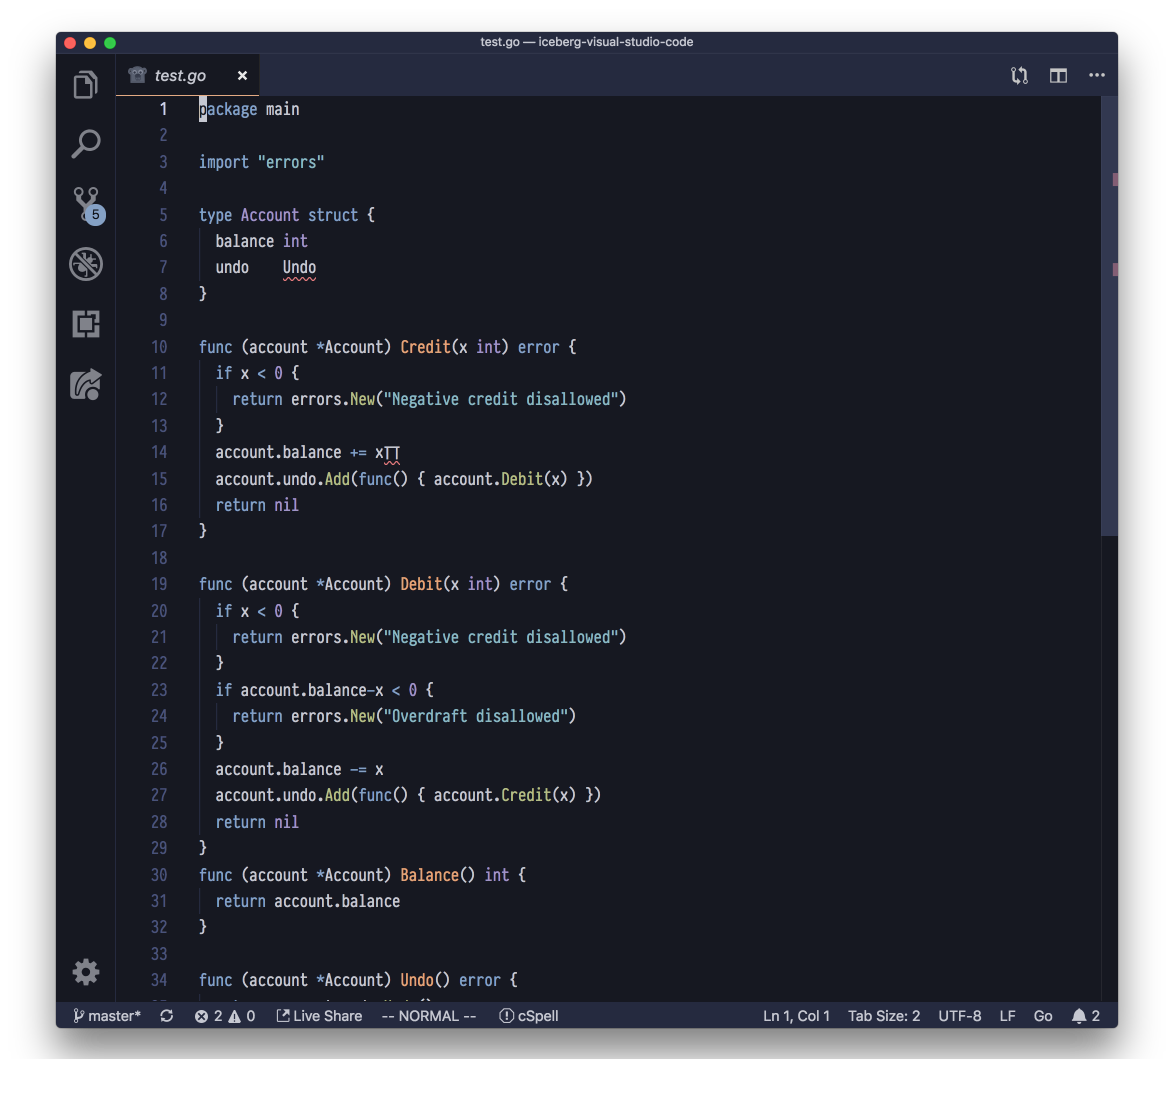Click the vertical scrollbar thumb in the editor

[1109, 315]
